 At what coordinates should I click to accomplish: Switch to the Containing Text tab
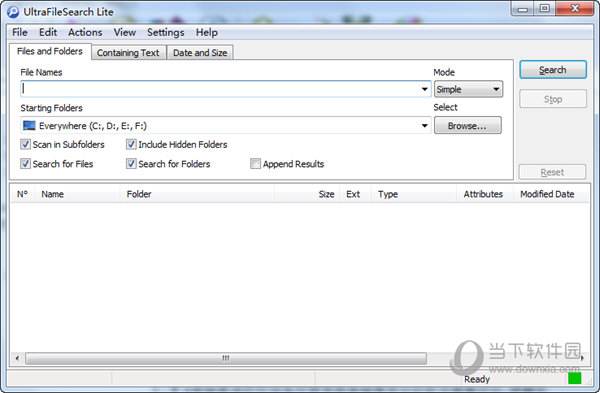[128, 53]
